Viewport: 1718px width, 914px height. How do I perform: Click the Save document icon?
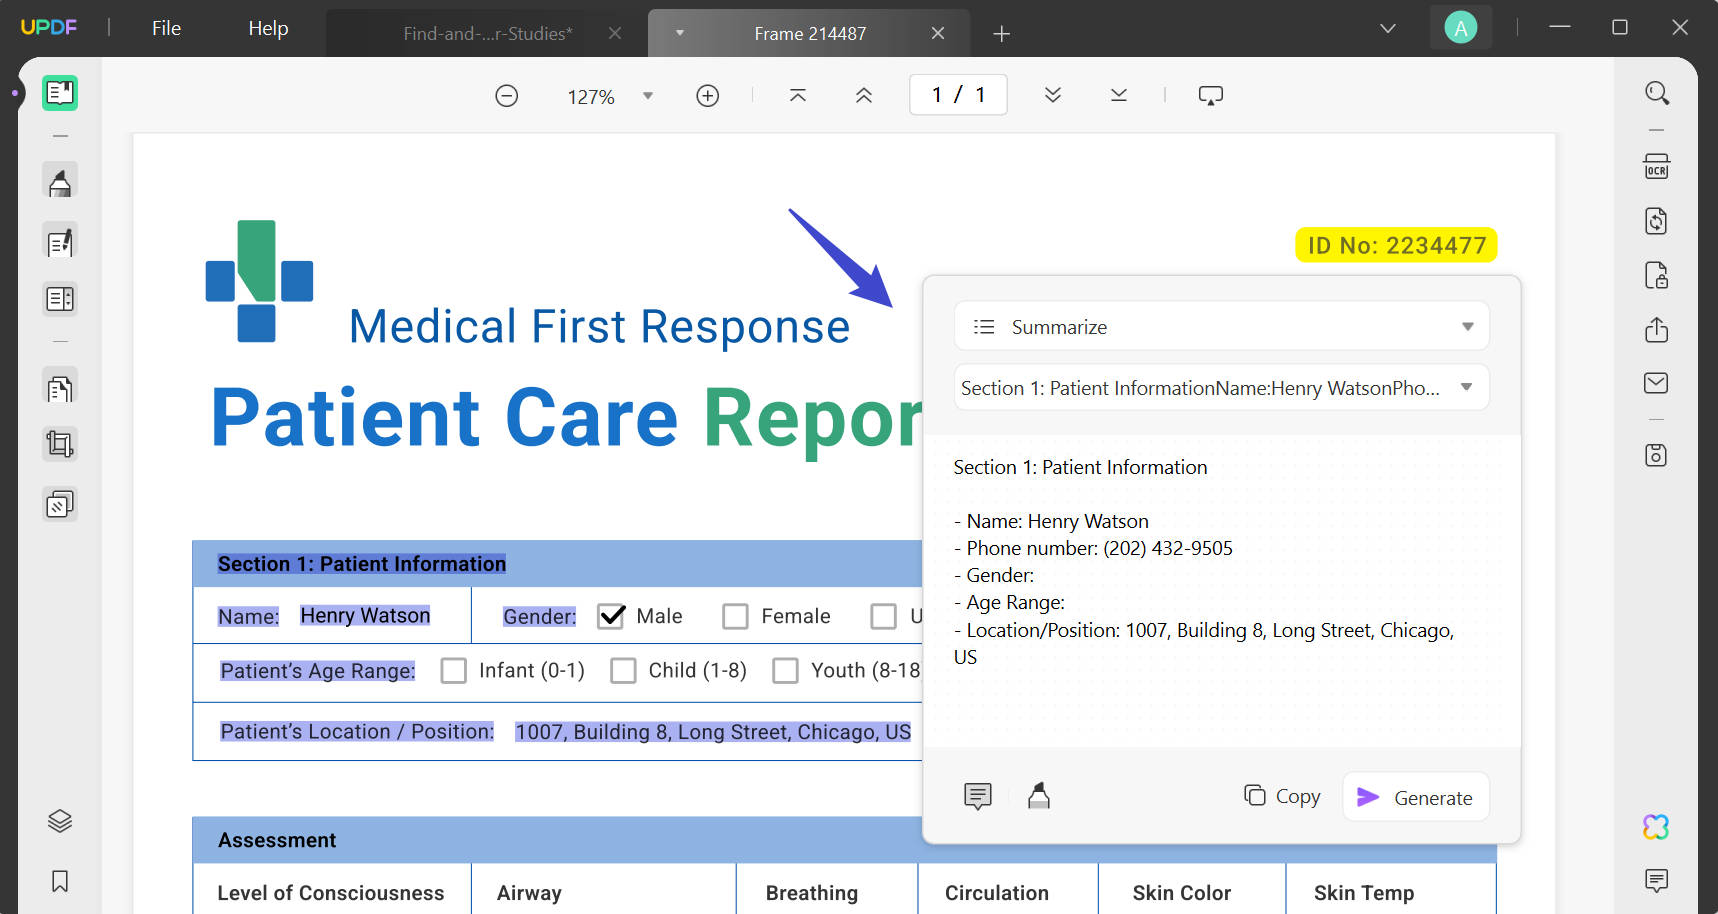pyautogui.click(x=1657, y=455)
